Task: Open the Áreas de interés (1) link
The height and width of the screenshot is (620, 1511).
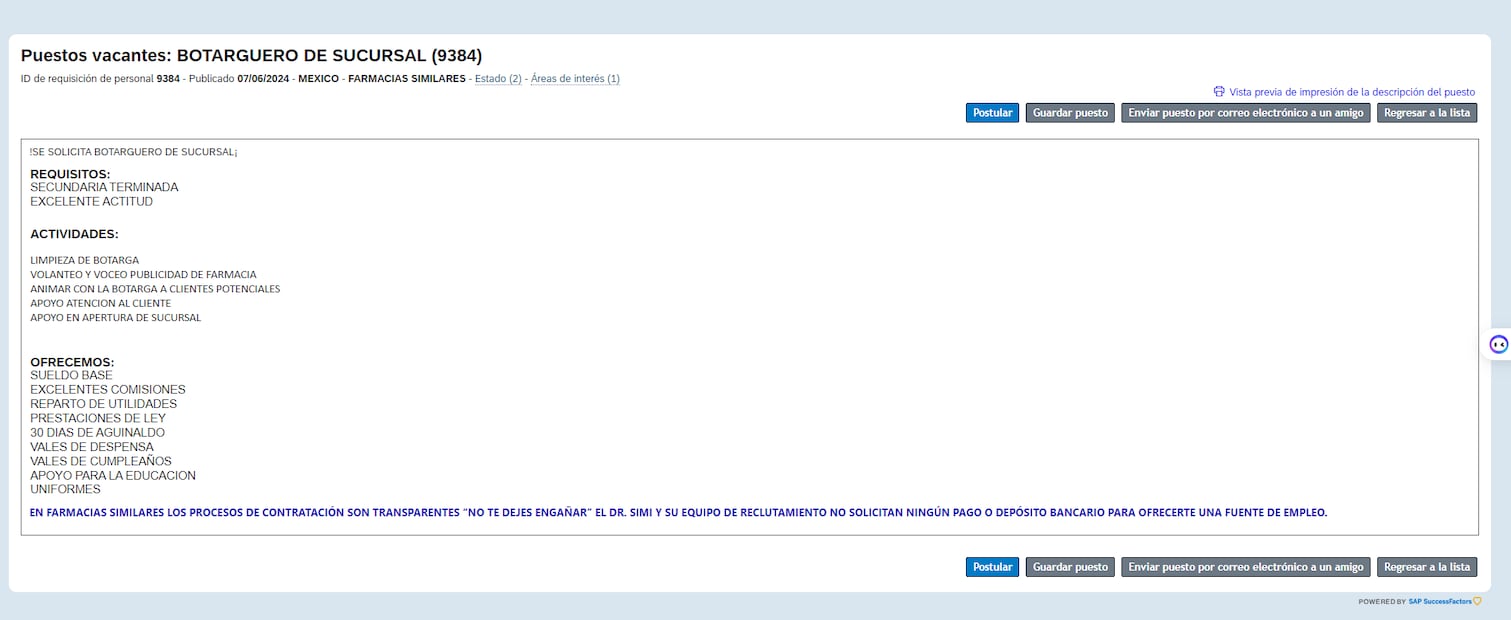Action: tap(575, 79)
